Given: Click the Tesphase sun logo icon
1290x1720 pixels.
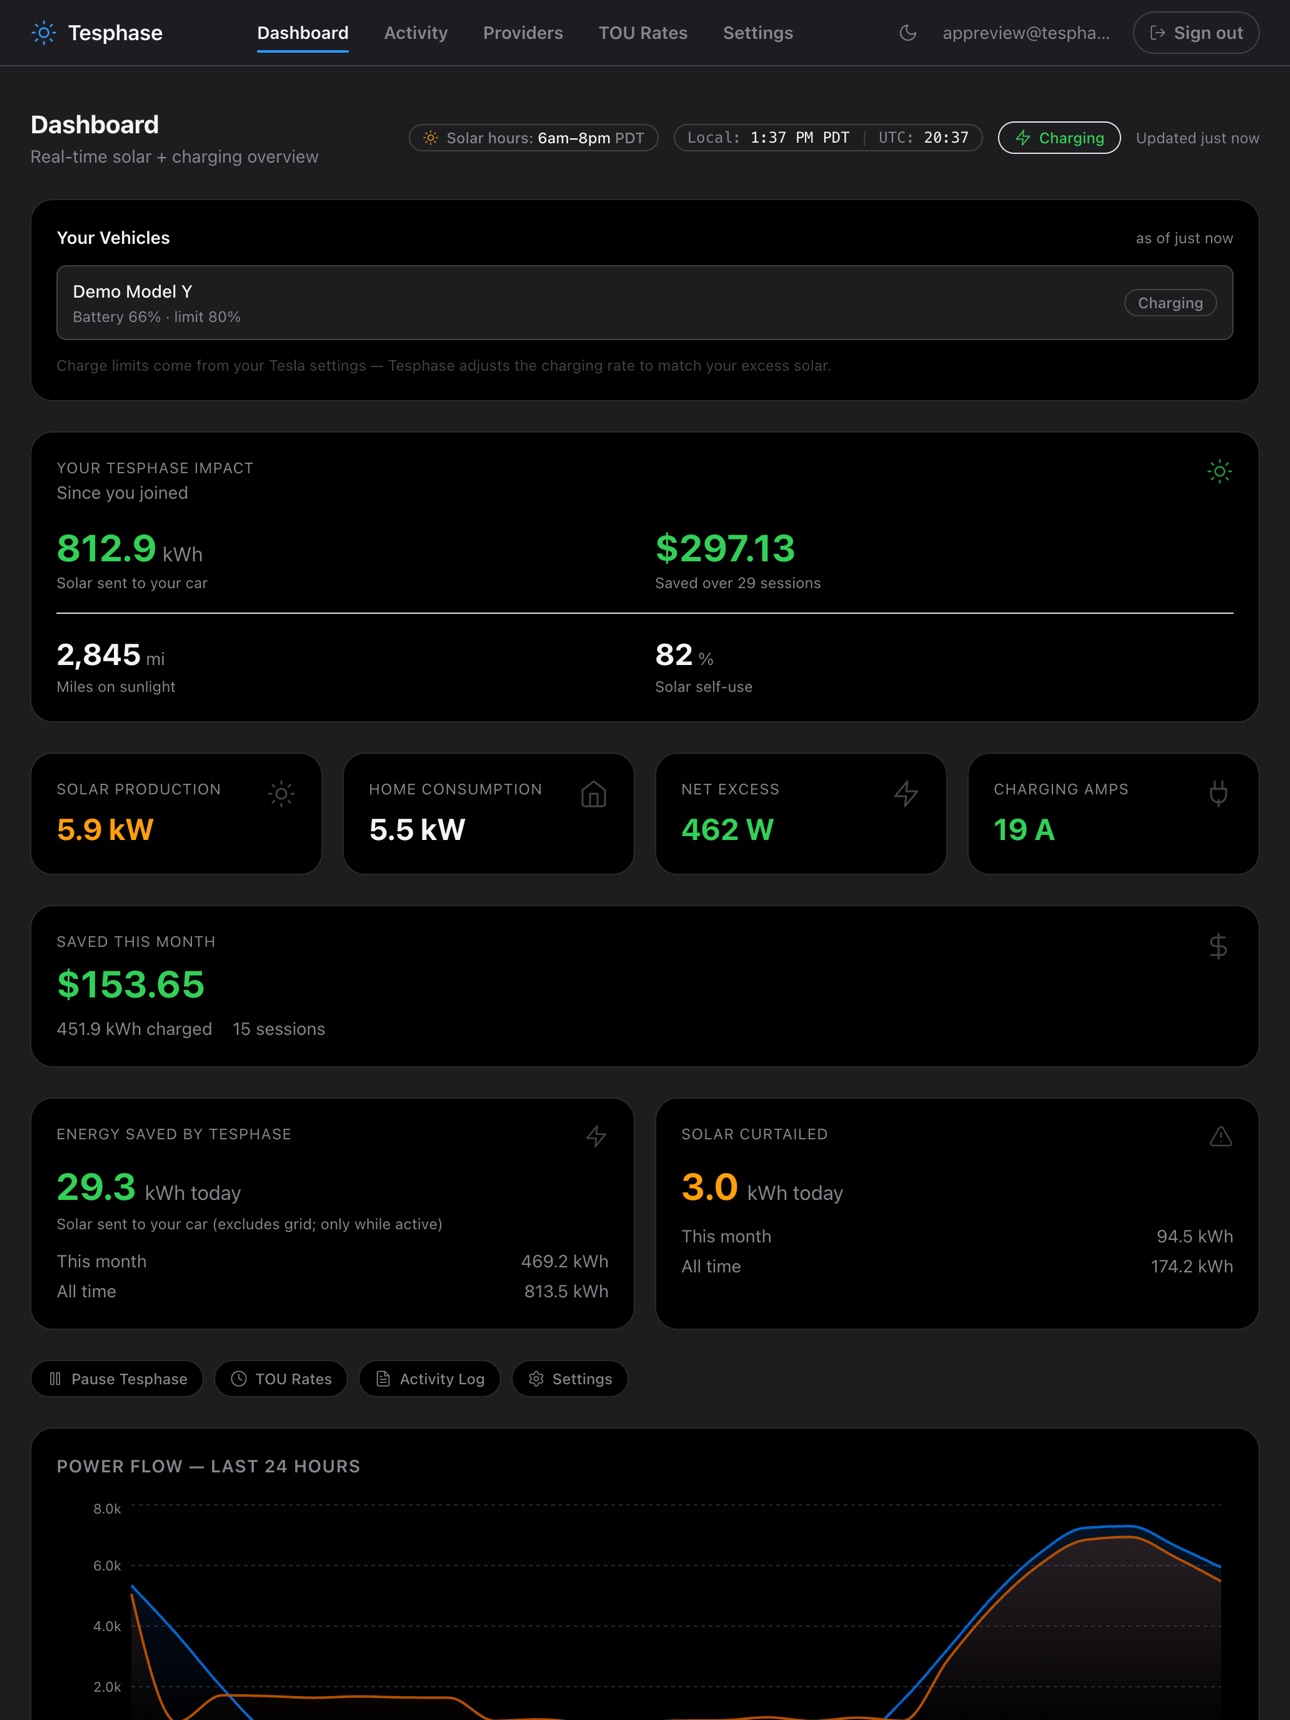Looking at the screenshot, I should coord(44,33).
